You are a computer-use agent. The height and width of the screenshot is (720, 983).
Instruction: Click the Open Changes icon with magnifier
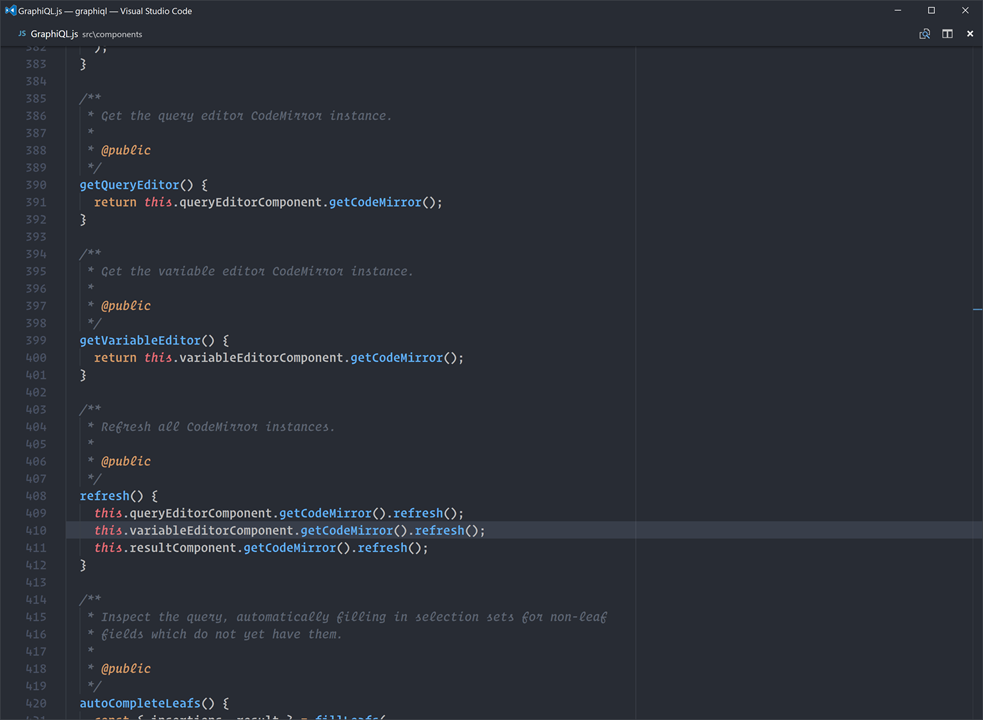pyautogui.click(x=924, y=34)
